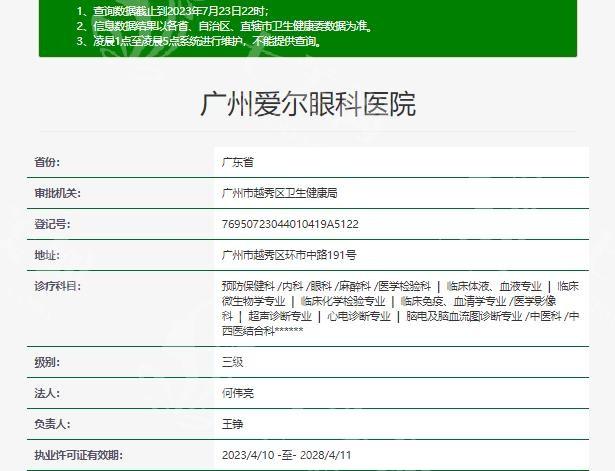This screenshot has width=615, height=471.
Task: Select the 省份 label
Action: coord(47,162)
